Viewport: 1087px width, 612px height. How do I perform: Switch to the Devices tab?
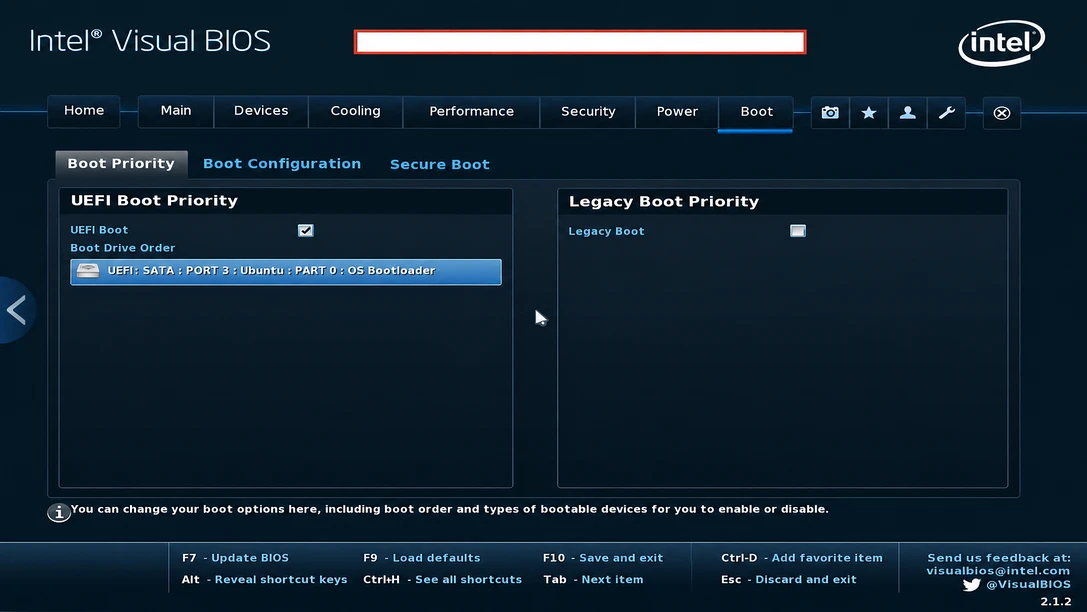coord(261,111)
